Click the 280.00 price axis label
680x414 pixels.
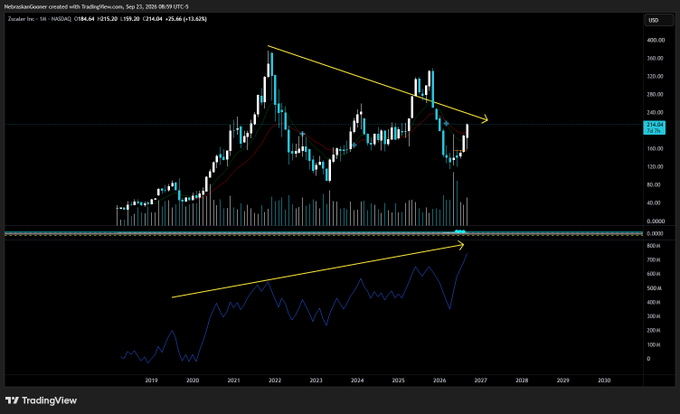(655, 95)
